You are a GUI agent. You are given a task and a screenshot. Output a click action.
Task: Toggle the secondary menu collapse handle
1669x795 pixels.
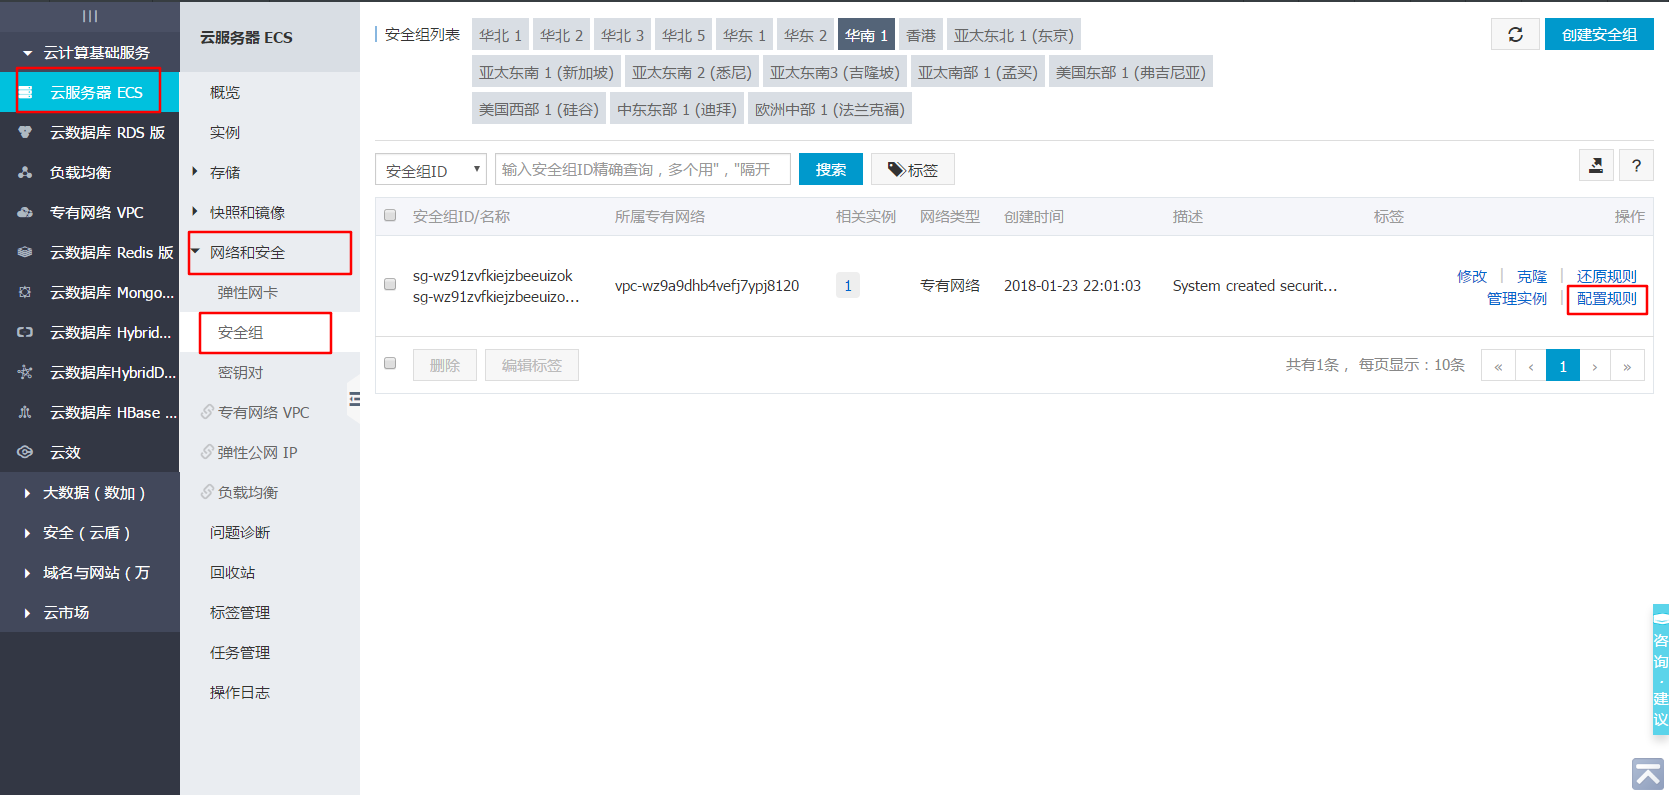[354, 399]
